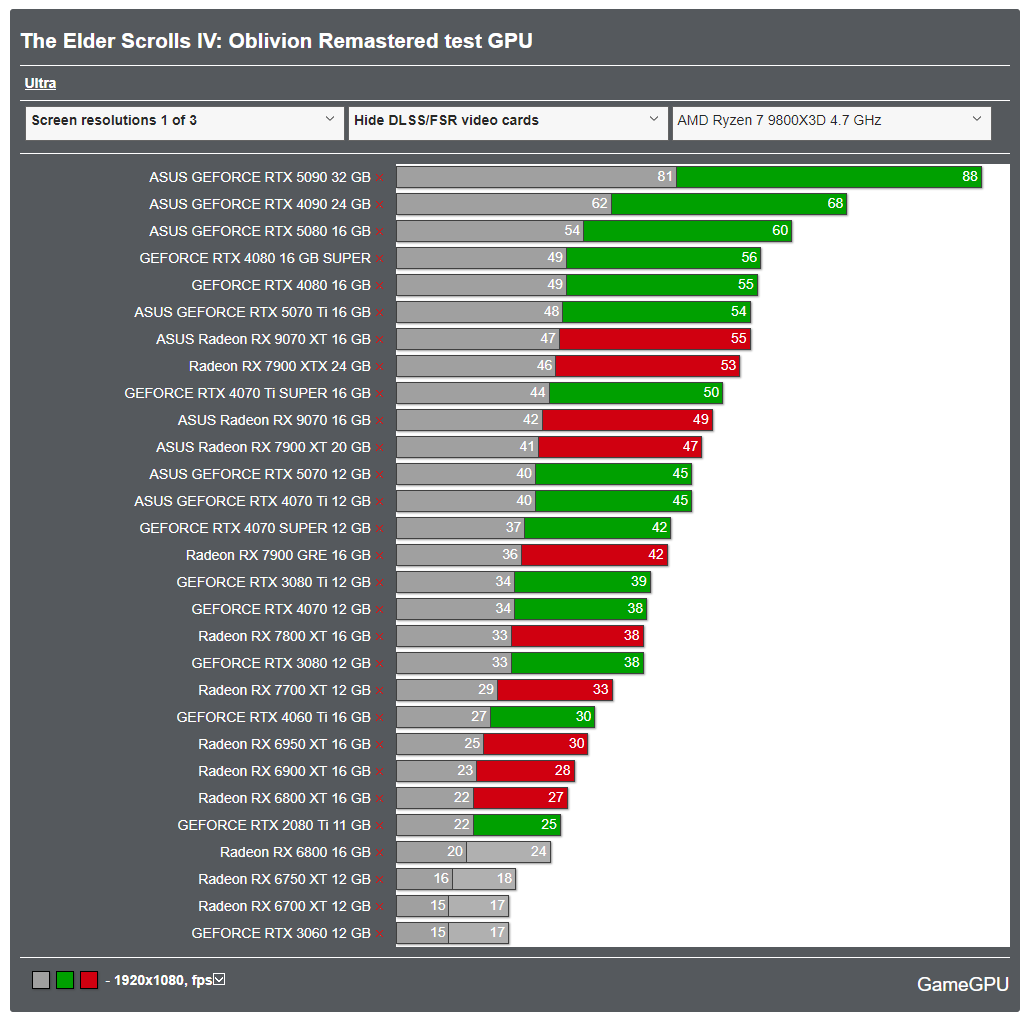Hide ASUS Radeon RX 9070 16 GB via X
Viewport: 1024px width, 1019px height.
[380, 421]
